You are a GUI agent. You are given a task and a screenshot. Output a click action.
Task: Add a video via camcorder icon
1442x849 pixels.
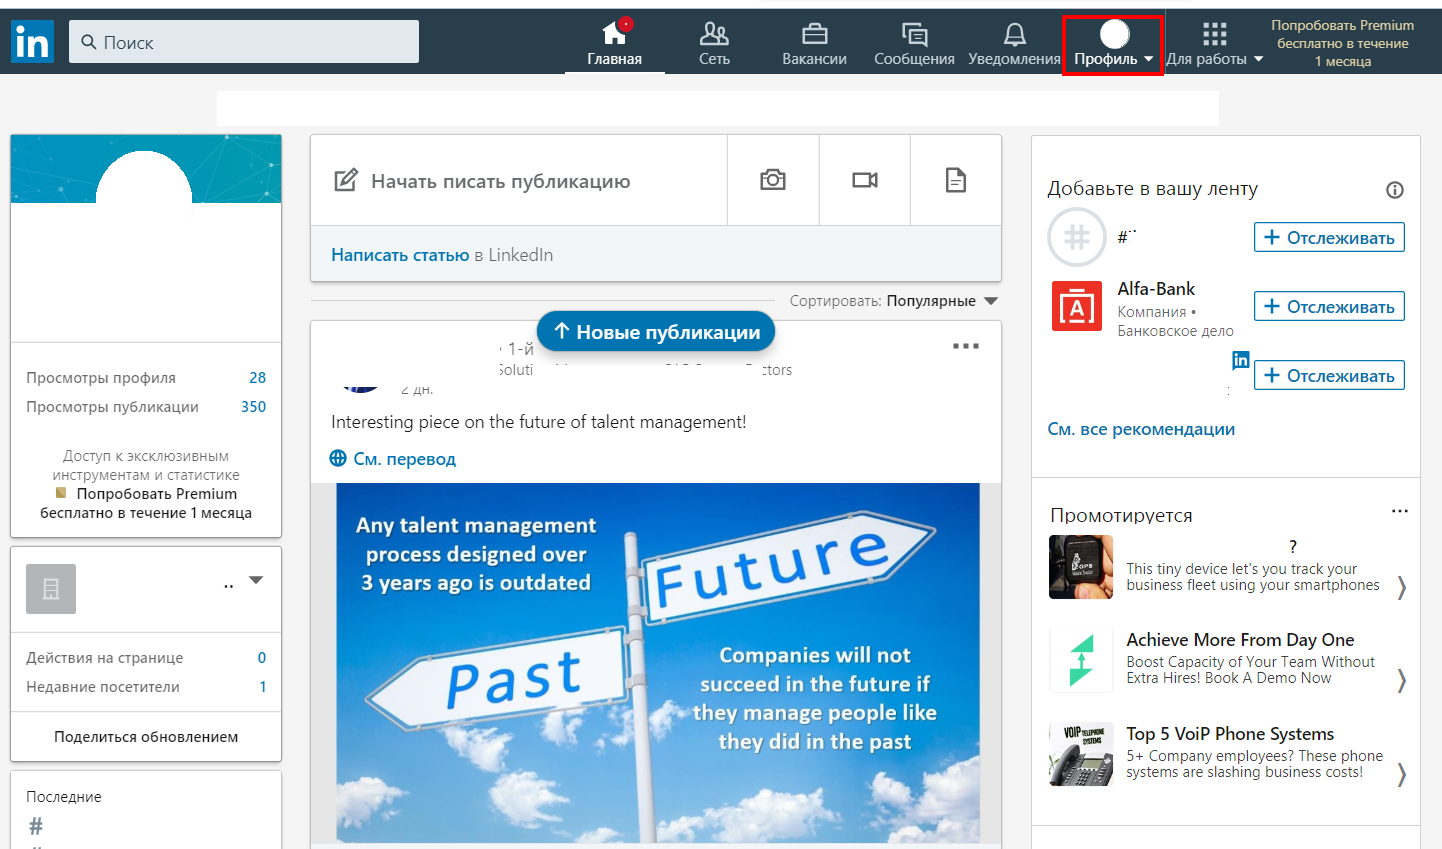[865, 180]
